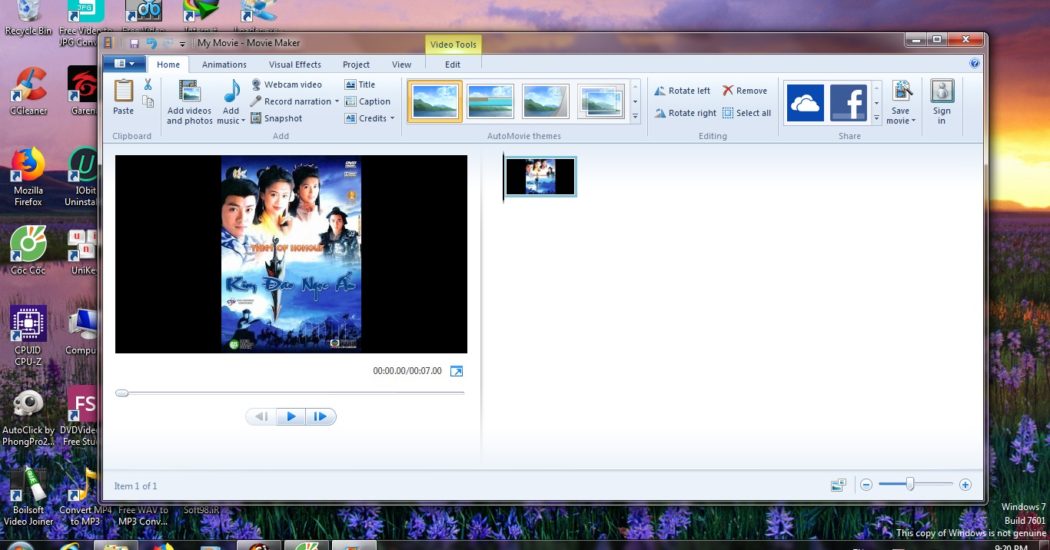Zoom out the timeline minus button
The height and width of the screenshot is (550, 1050).
(866, 484)
